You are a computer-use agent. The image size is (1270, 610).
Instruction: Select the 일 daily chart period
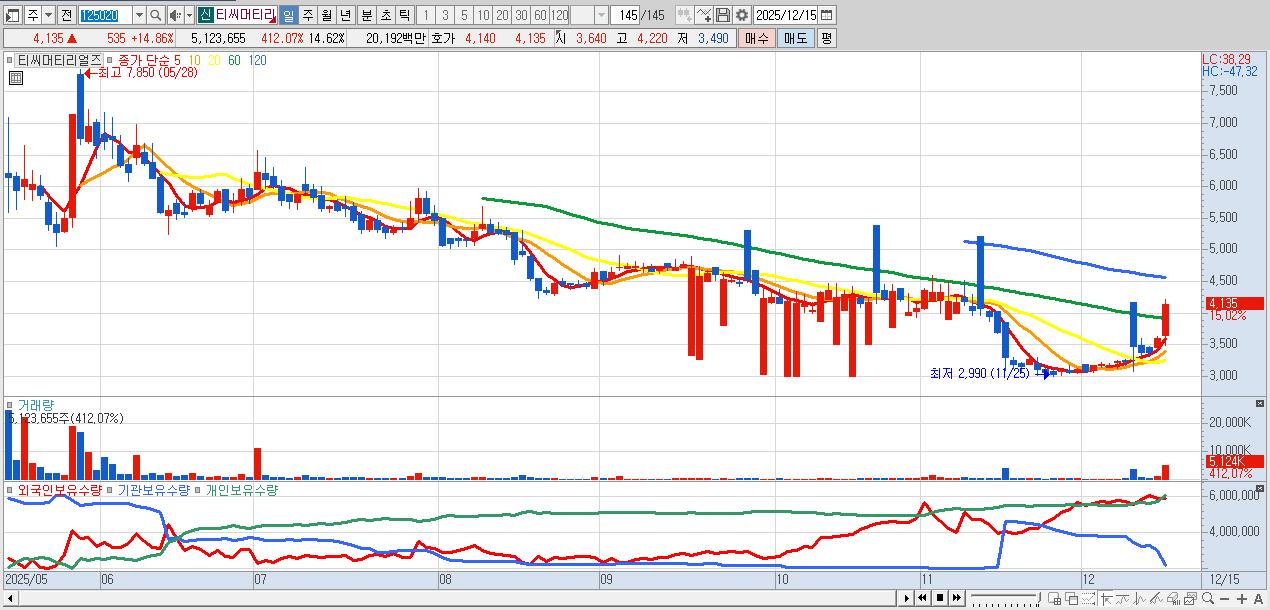coord(288,15)
